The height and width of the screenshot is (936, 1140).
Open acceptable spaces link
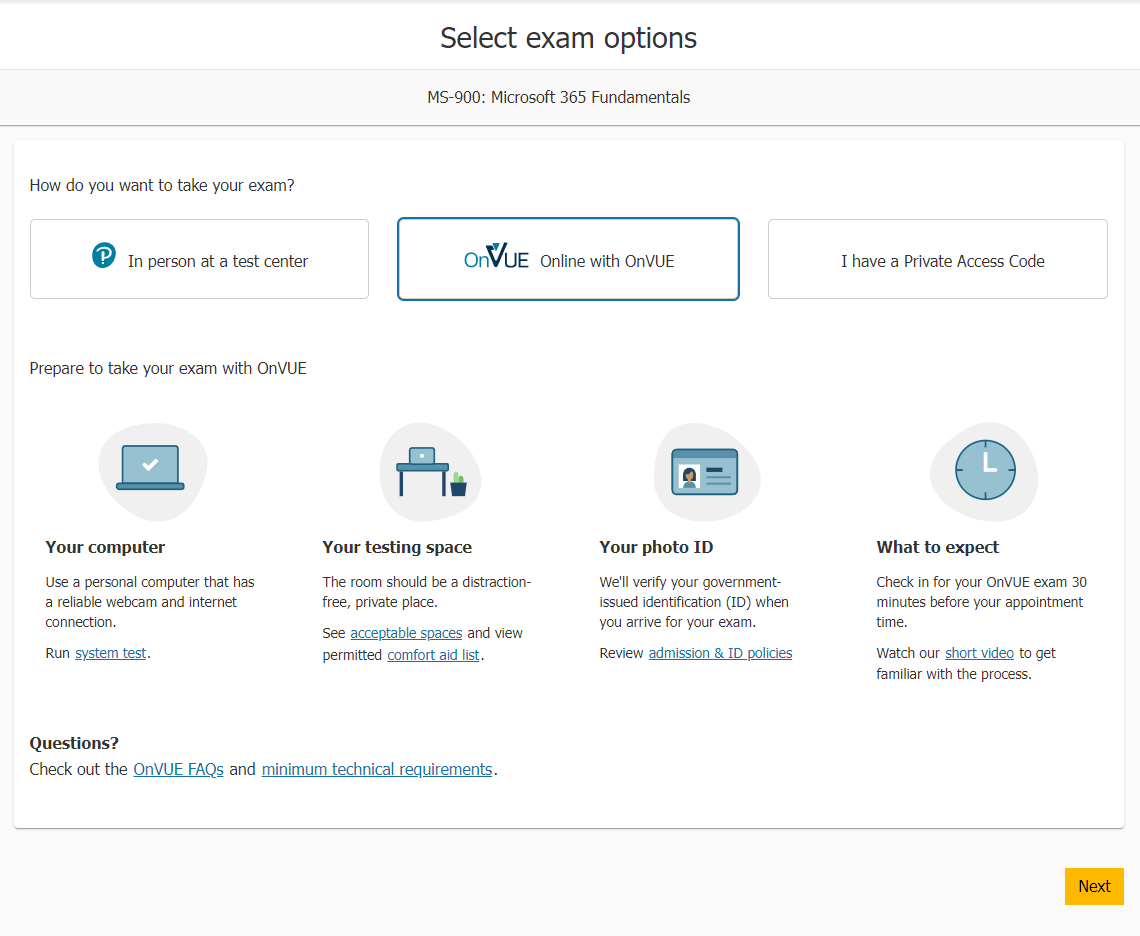tap(406, 633)
